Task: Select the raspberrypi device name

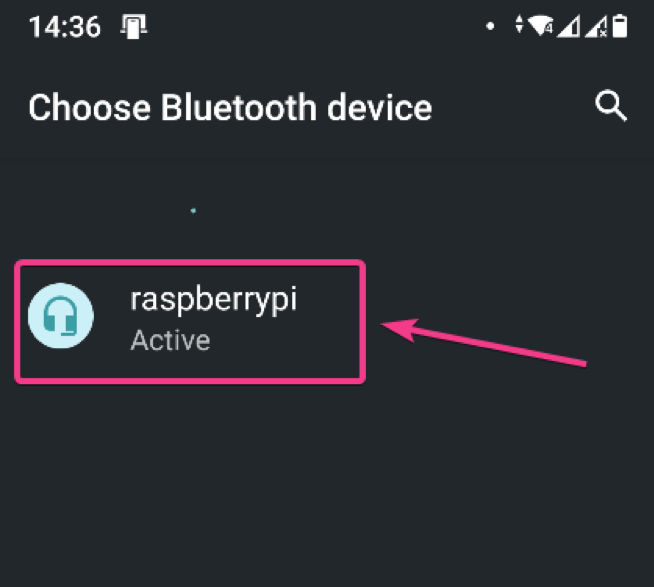Action: [214, 299]
